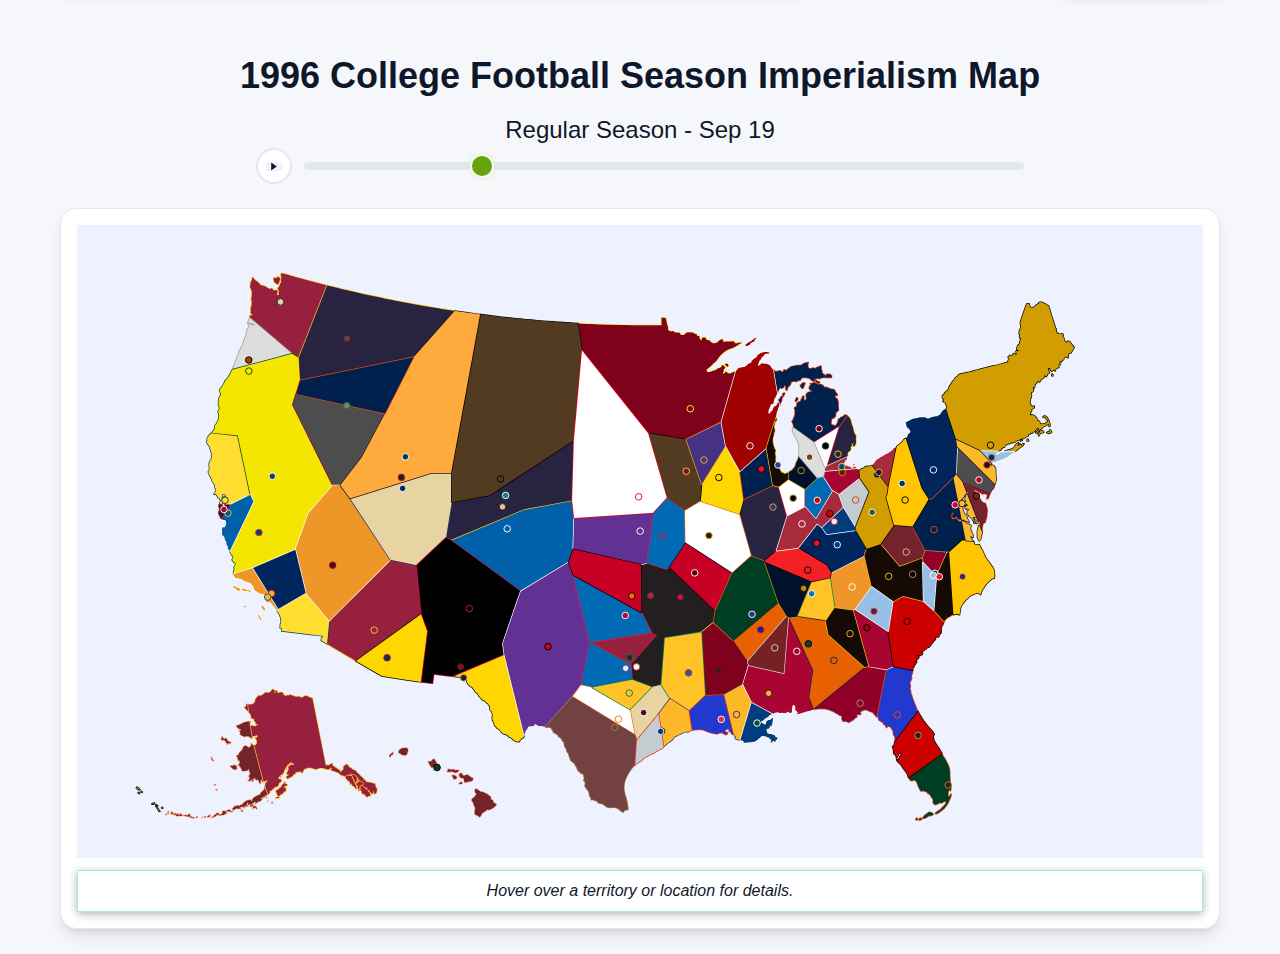
Task: Click the school dot in brown Texas territory
Action: tap(615, 727)
